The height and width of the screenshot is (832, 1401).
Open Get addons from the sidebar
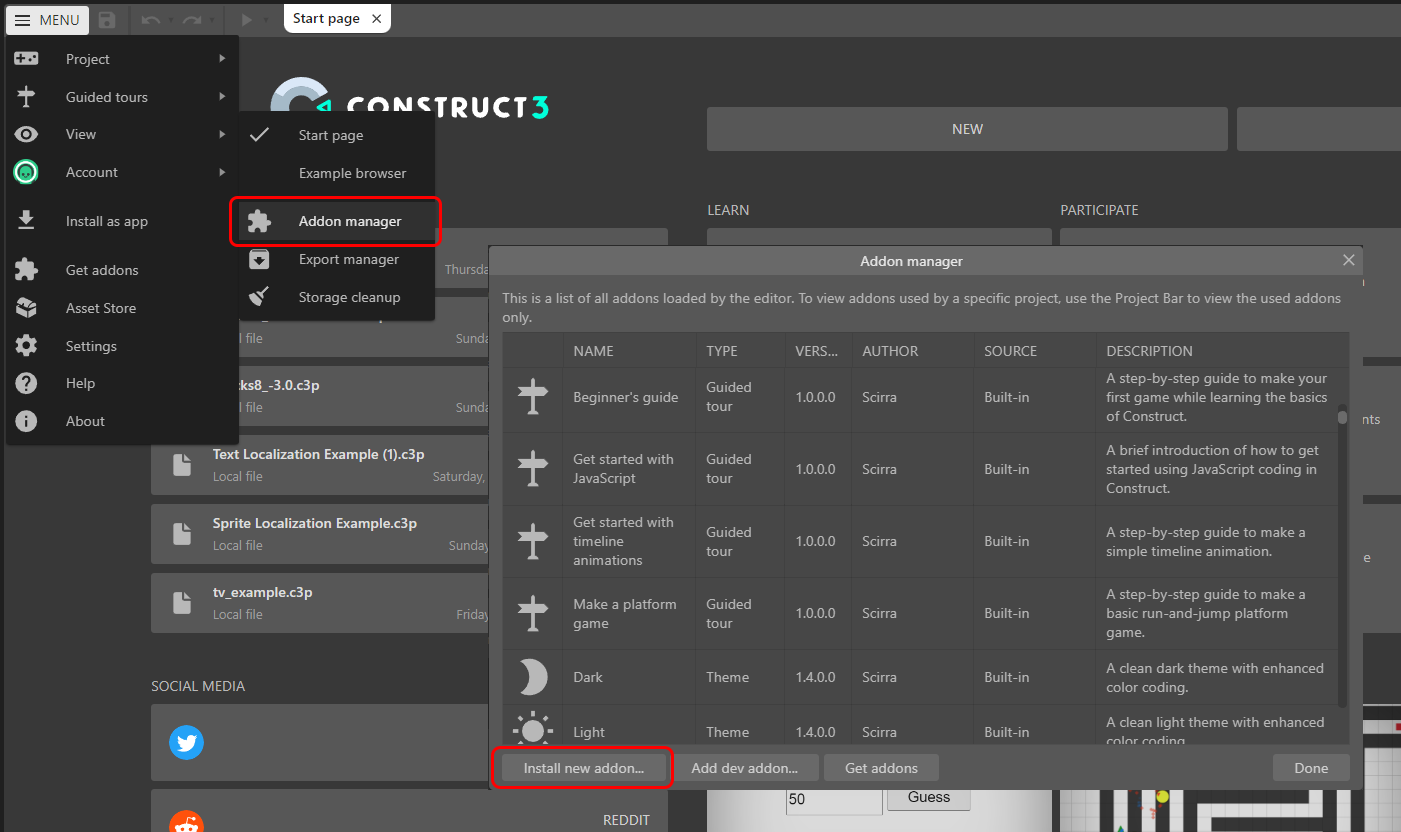[x=100, y=269]
